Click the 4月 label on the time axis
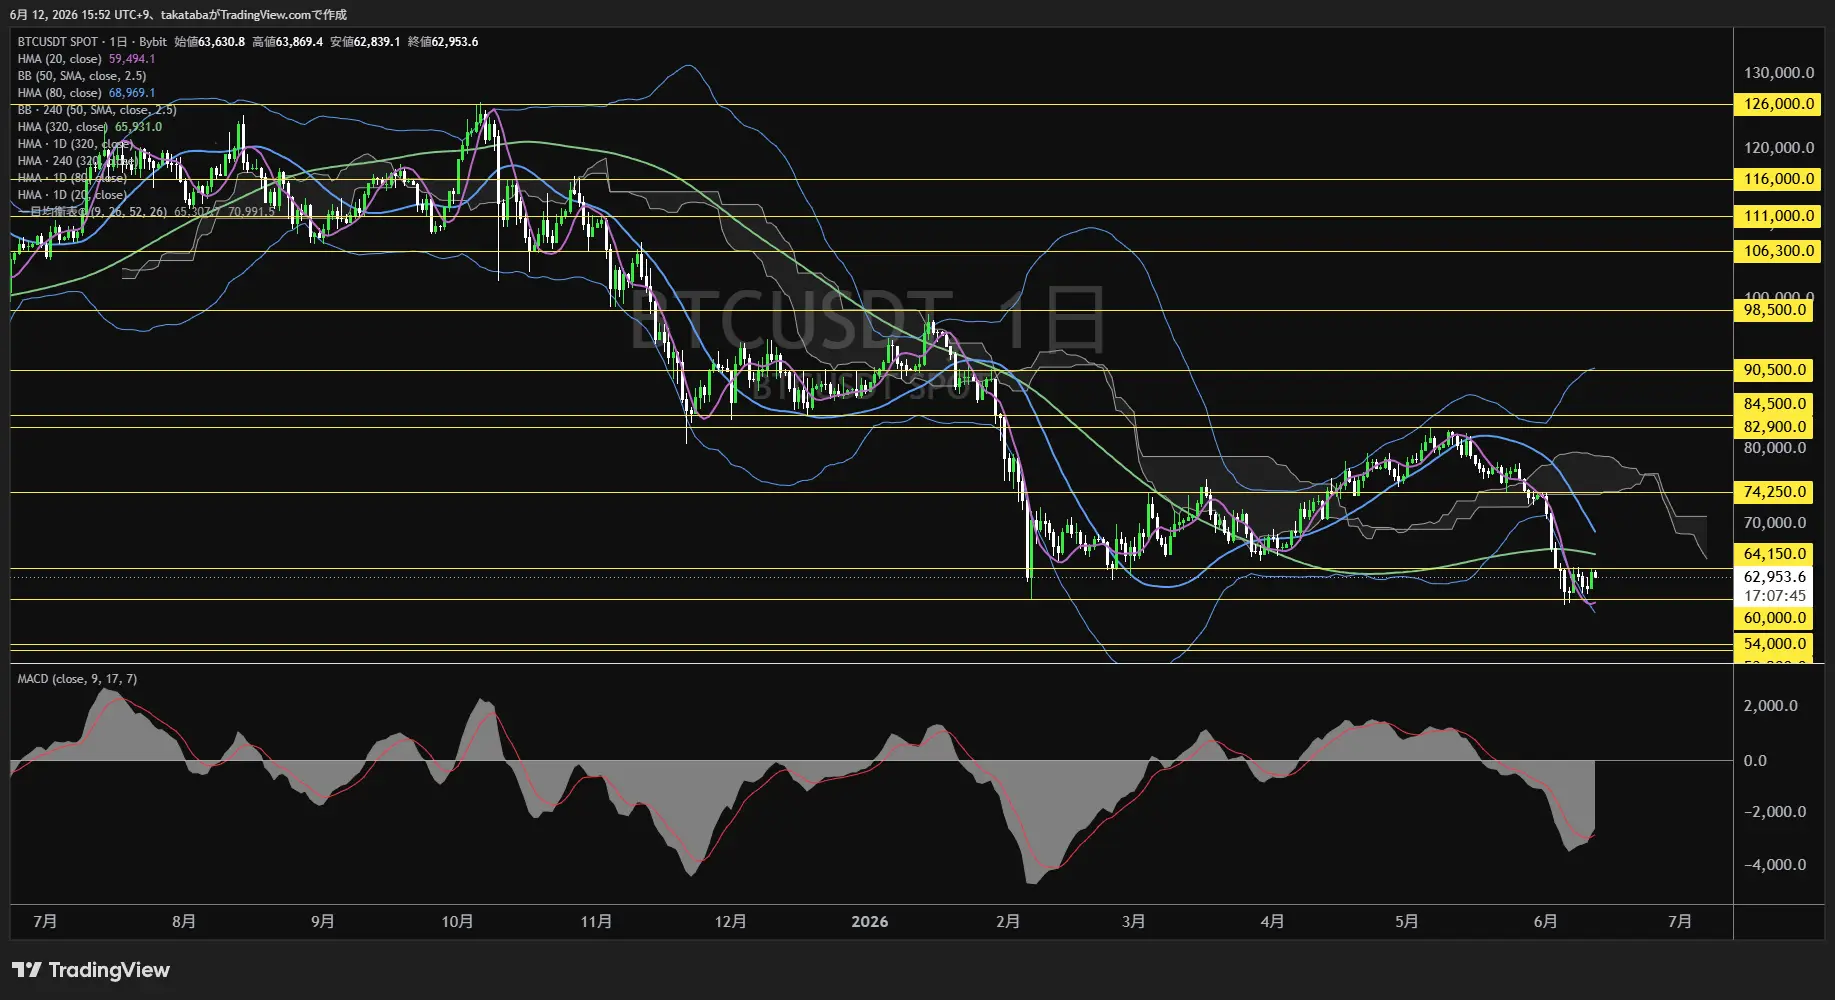This screenshot has height=1000, width=1835. point(1273,922)
